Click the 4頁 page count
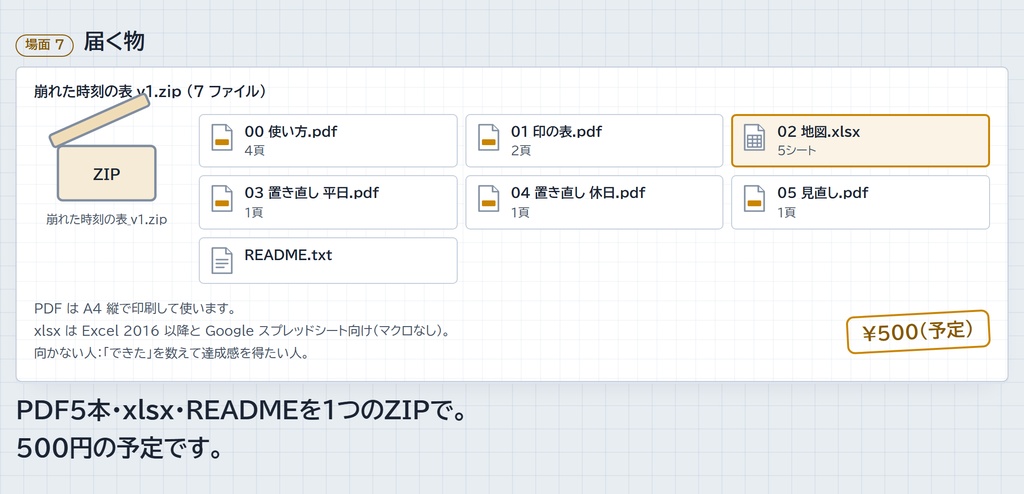 [255, 151]
